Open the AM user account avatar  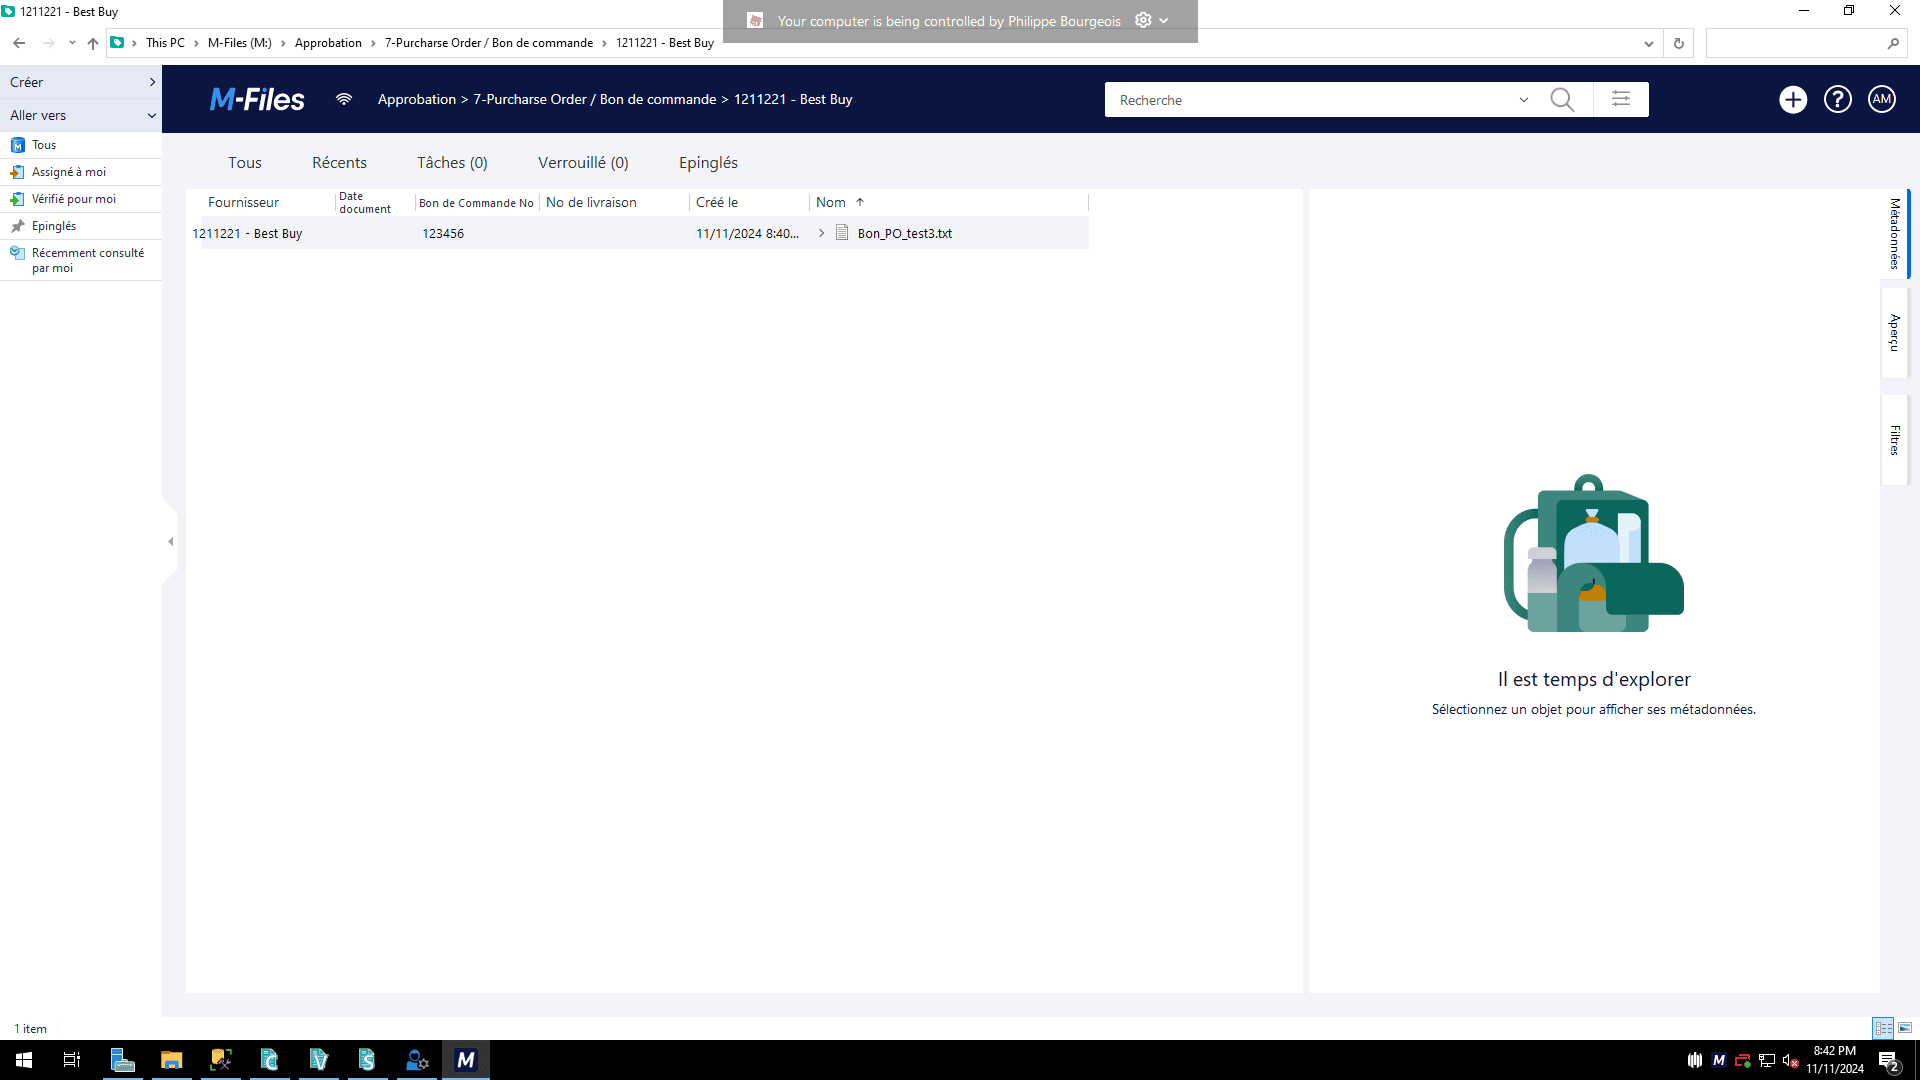click(x=1882, y=99)
